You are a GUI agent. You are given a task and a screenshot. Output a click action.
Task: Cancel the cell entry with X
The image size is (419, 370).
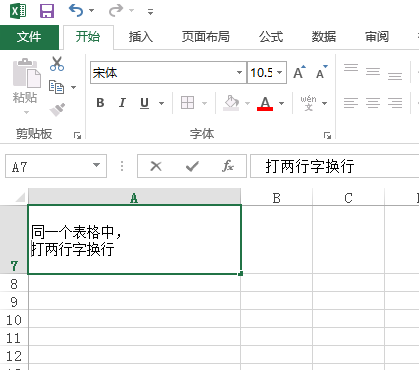coord(156,166)
